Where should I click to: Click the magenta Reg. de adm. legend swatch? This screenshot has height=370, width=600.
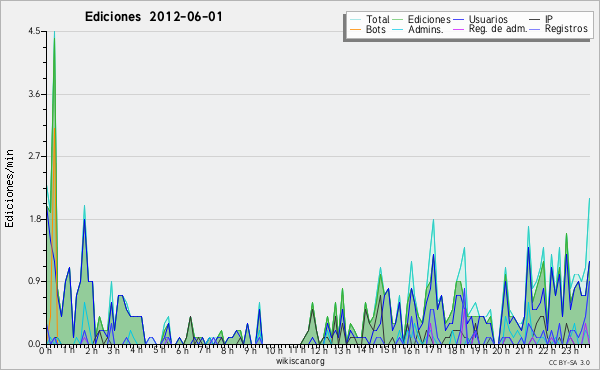[458, 29]
